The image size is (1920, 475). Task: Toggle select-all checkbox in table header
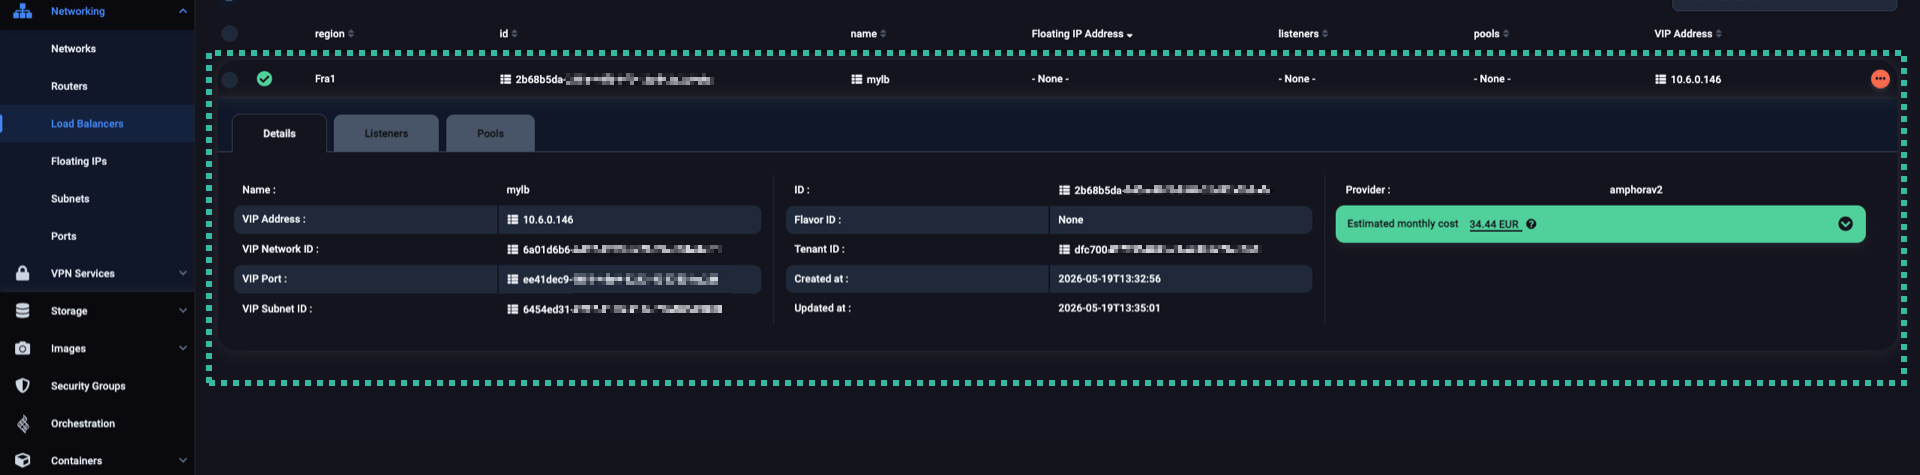tap(230, 33)
